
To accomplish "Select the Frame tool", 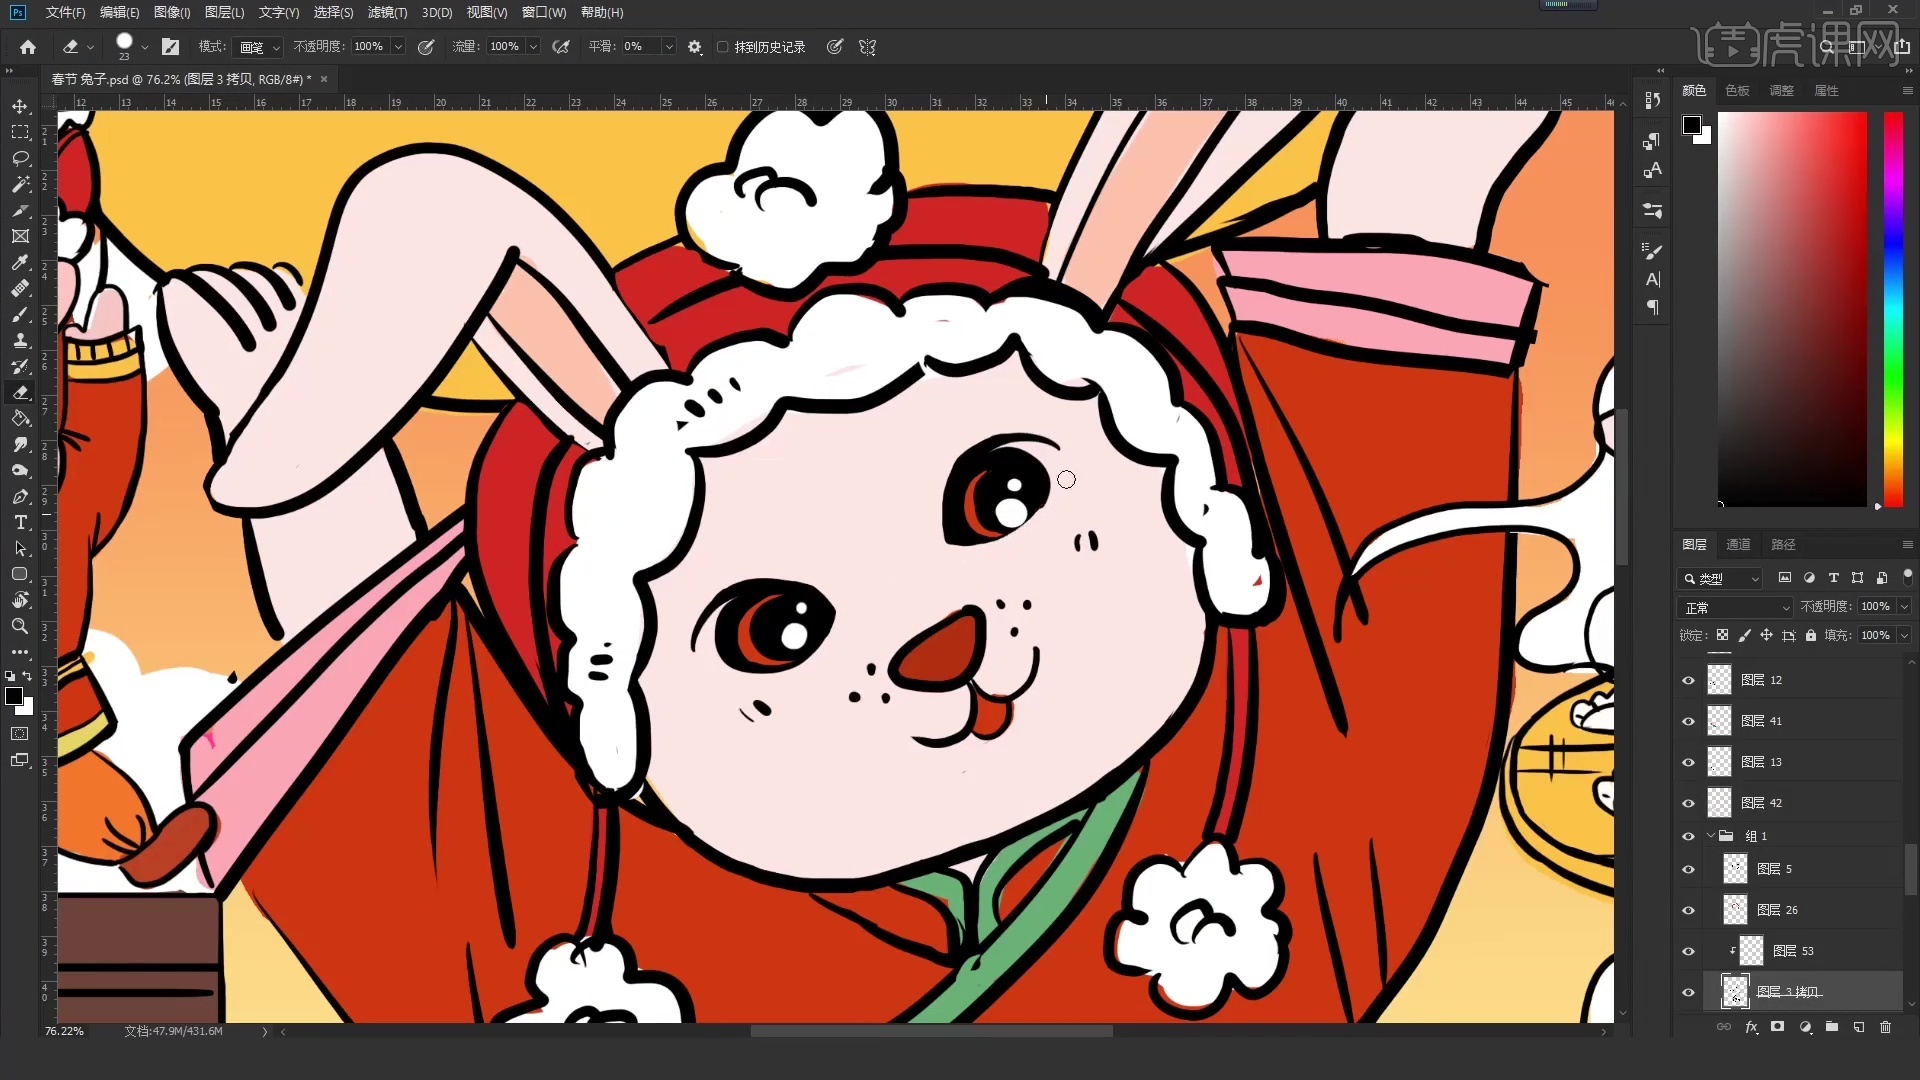I will coord(20,236).
